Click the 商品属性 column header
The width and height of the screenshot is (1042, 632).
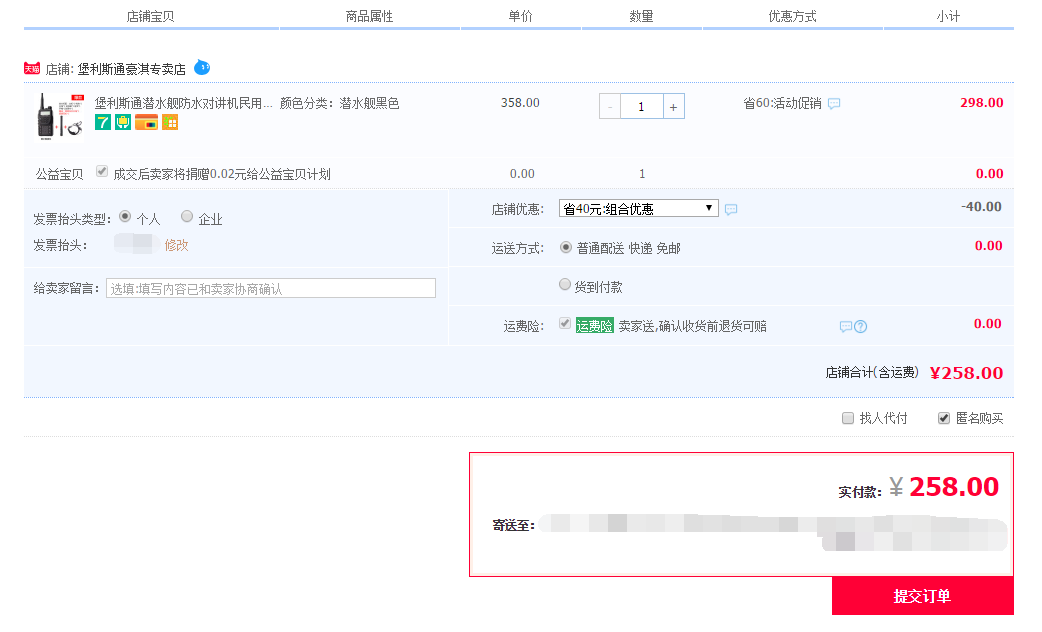(368, 14)
